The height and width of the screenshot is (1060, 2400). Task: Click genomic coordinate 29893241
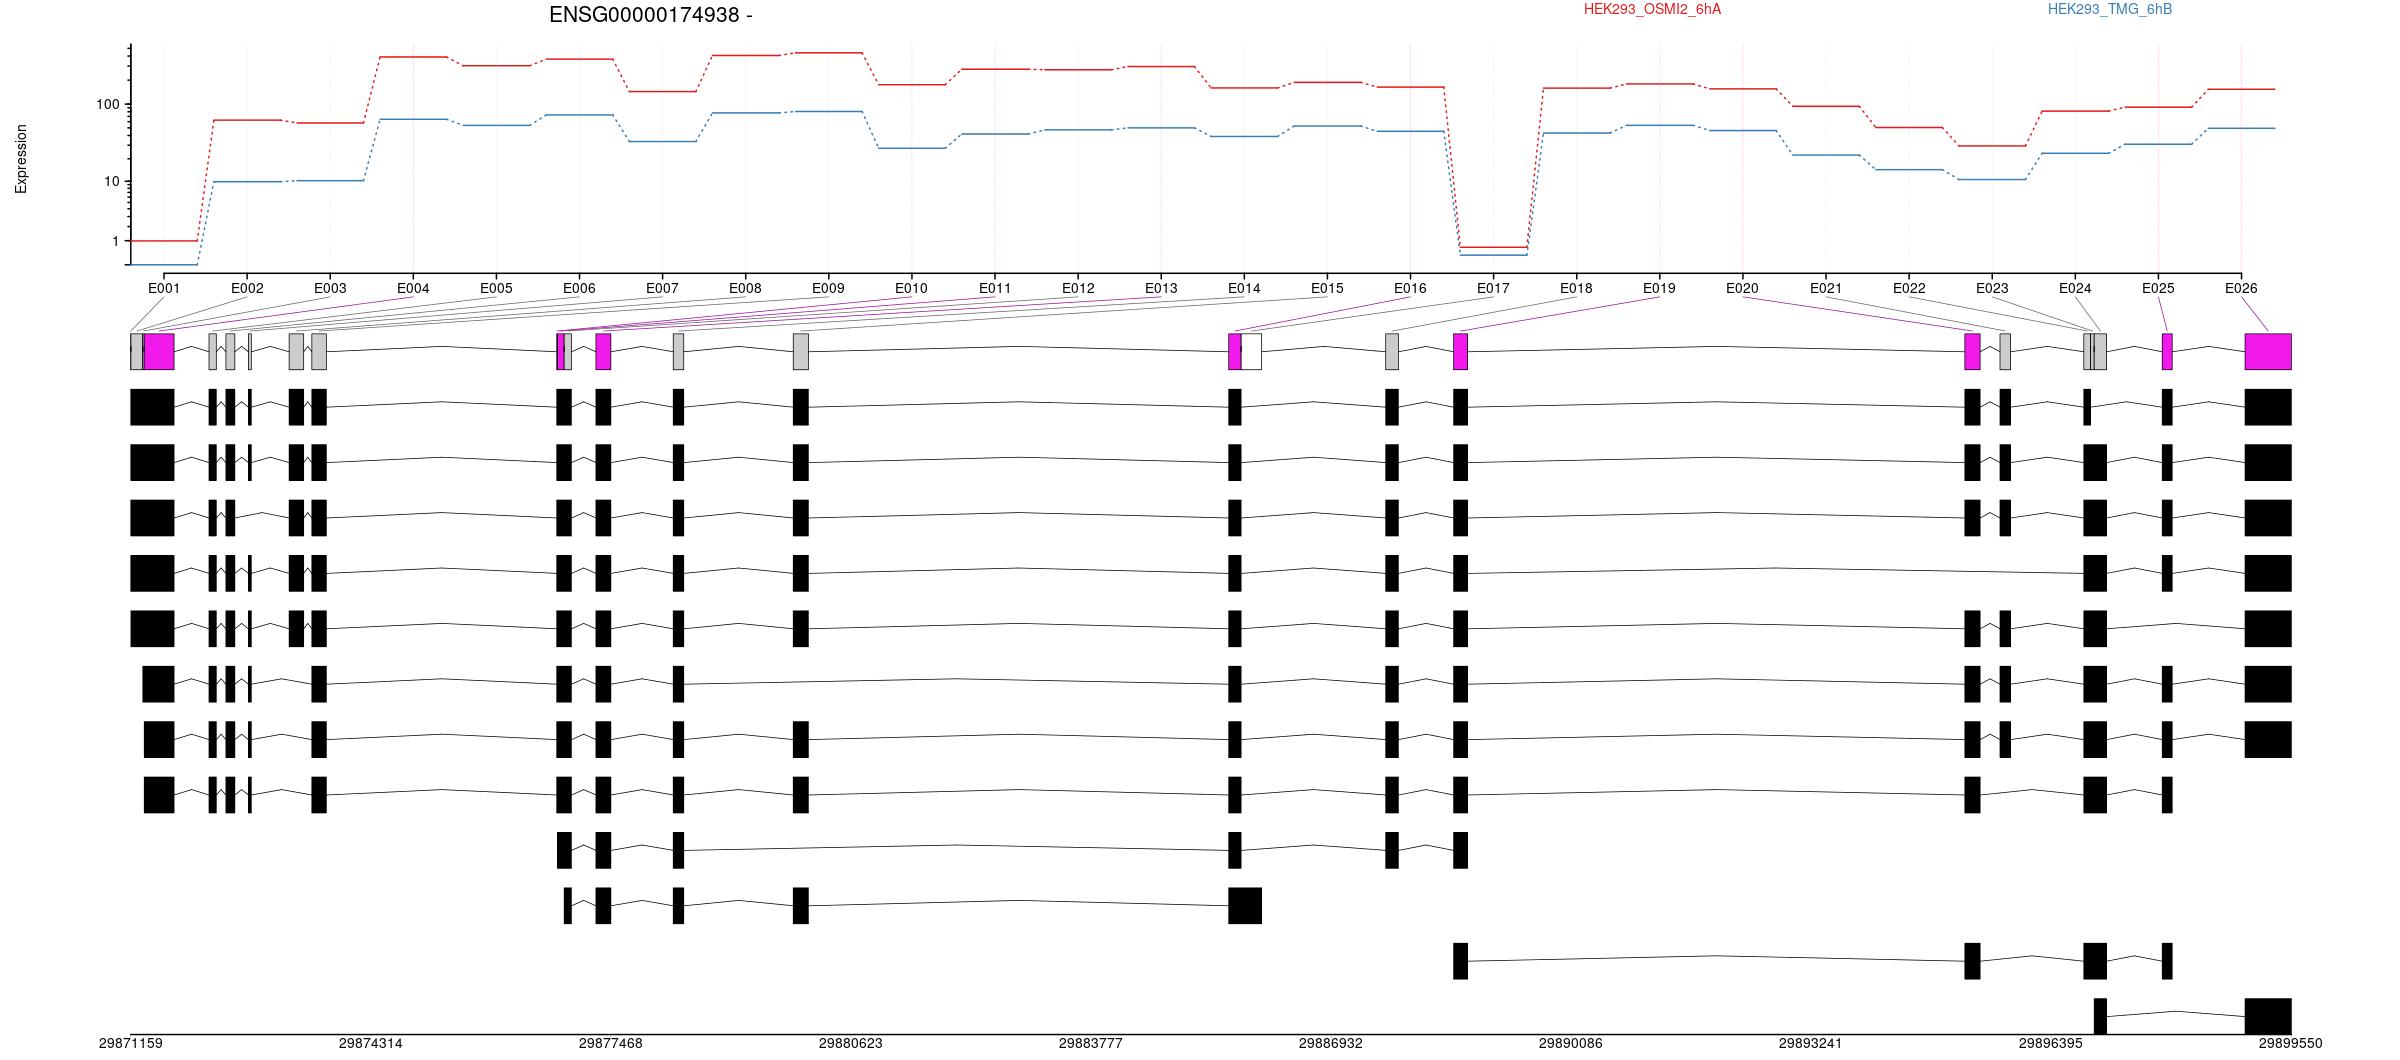pyautogui.click(x=1811, y=1043)
